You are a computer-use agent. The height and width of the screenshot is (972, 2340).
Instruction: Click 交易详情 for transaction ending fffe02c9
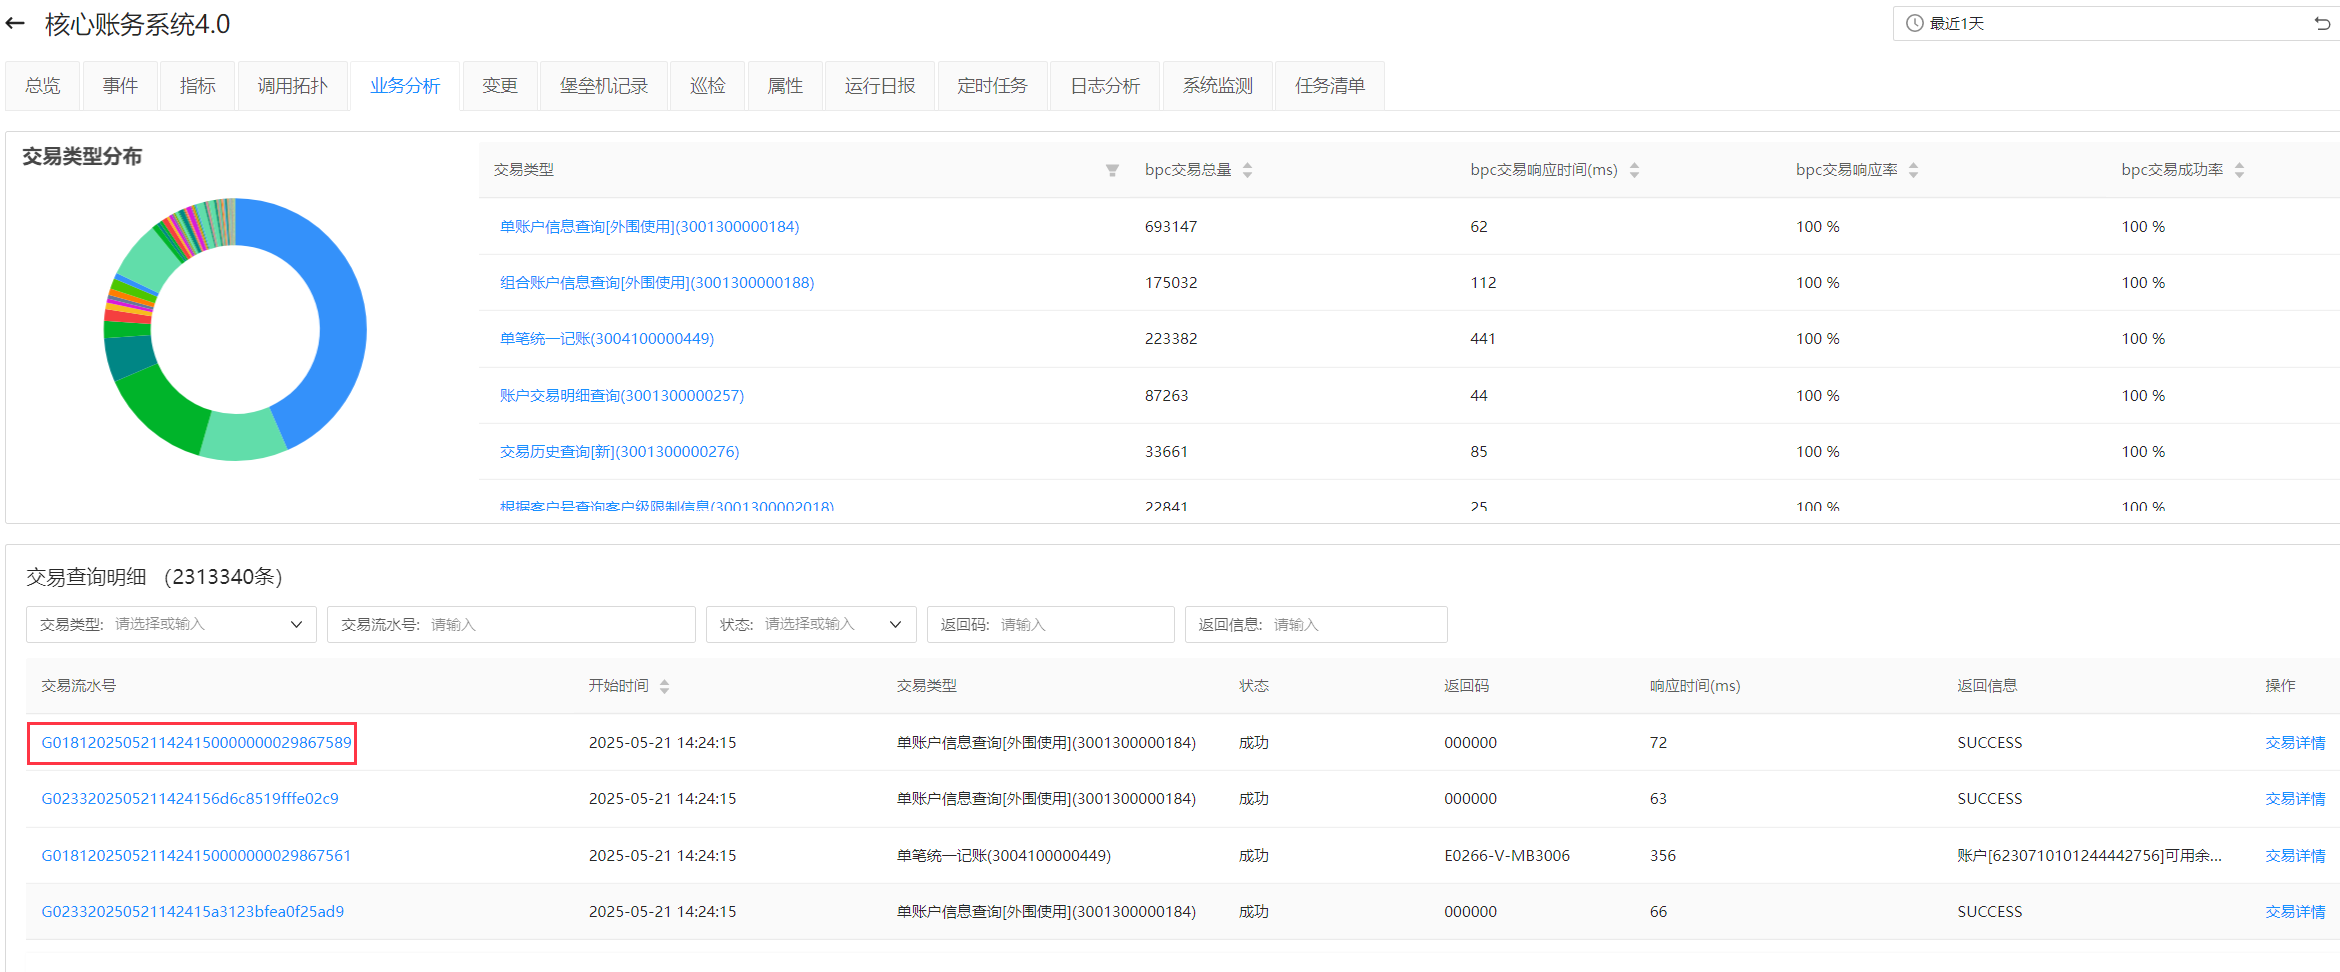[2295, 799]
